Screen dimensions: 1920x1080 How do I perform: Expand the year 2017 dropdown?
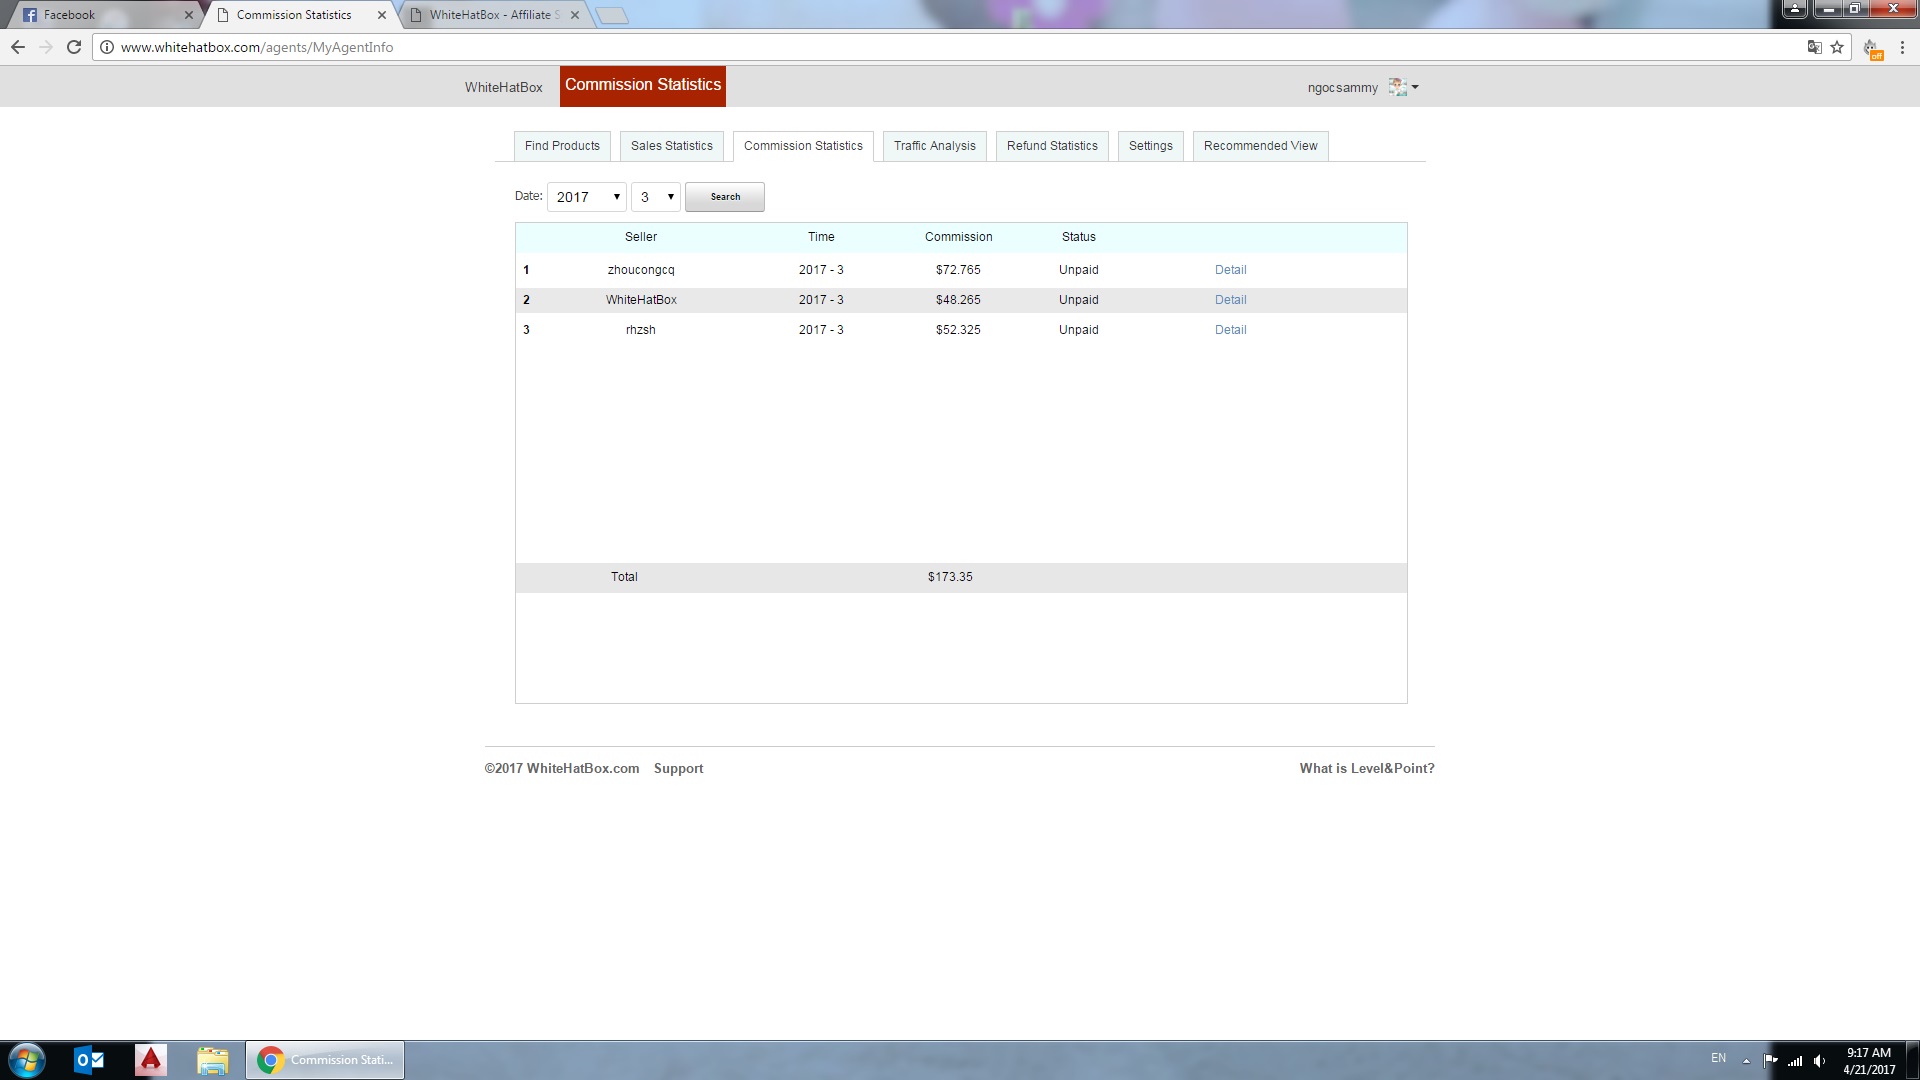[587, 197]
